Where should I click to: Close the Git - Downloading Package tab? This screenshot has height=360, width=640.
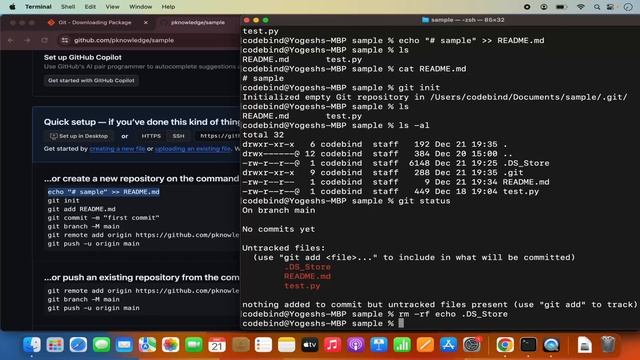pos(146,22)
